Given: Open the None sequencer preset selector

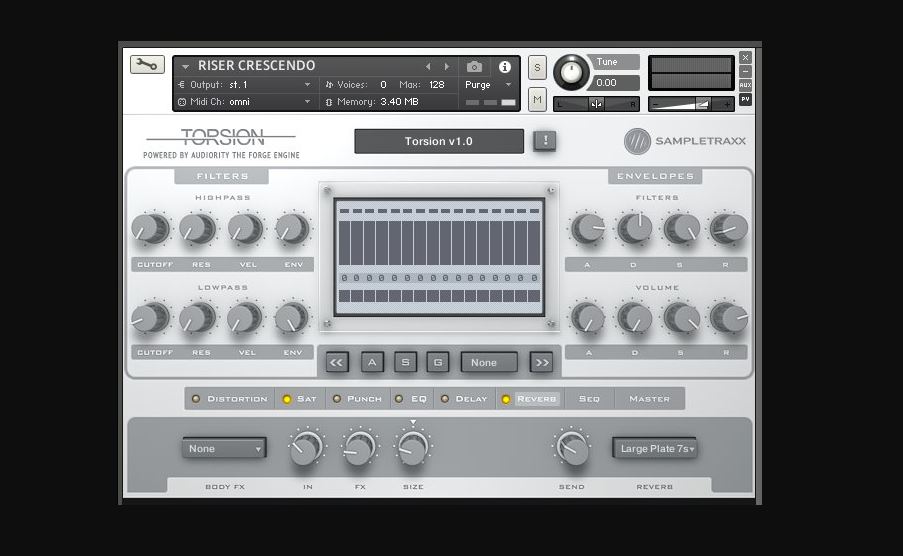Looking at the screenshot, I should [489, 362].
